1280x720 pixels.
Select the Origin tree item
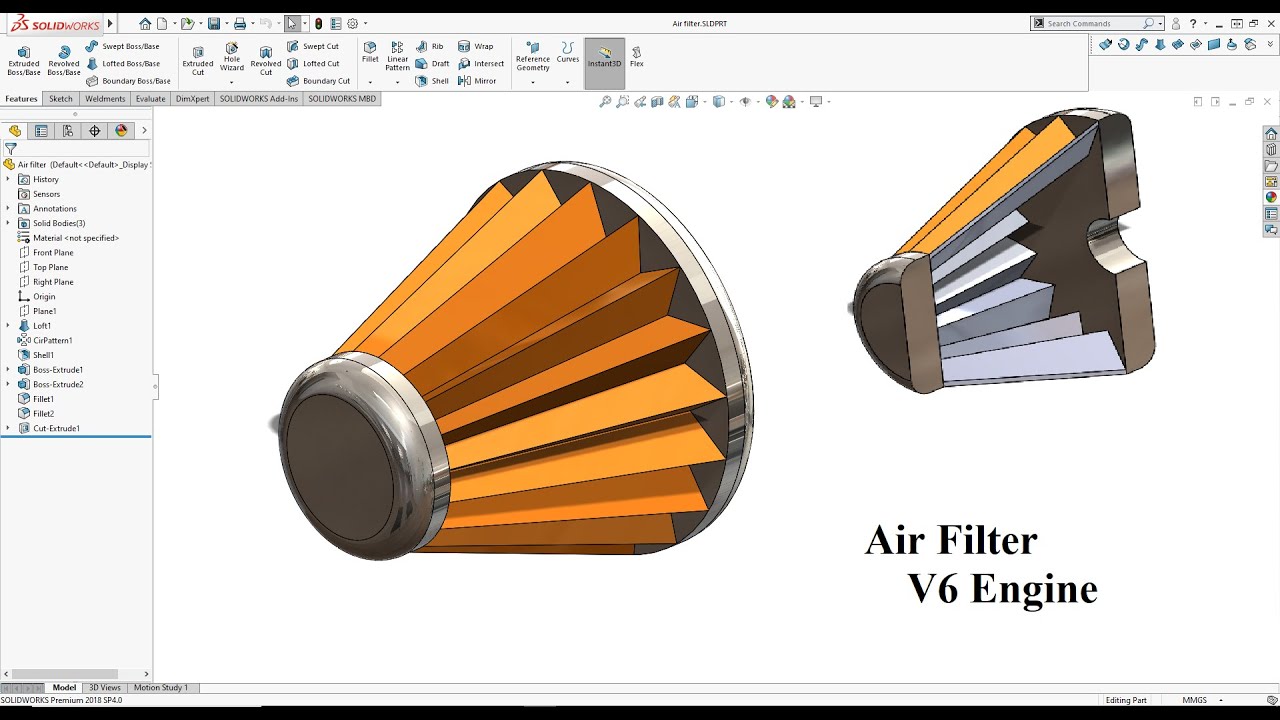(x=37, y=297)
